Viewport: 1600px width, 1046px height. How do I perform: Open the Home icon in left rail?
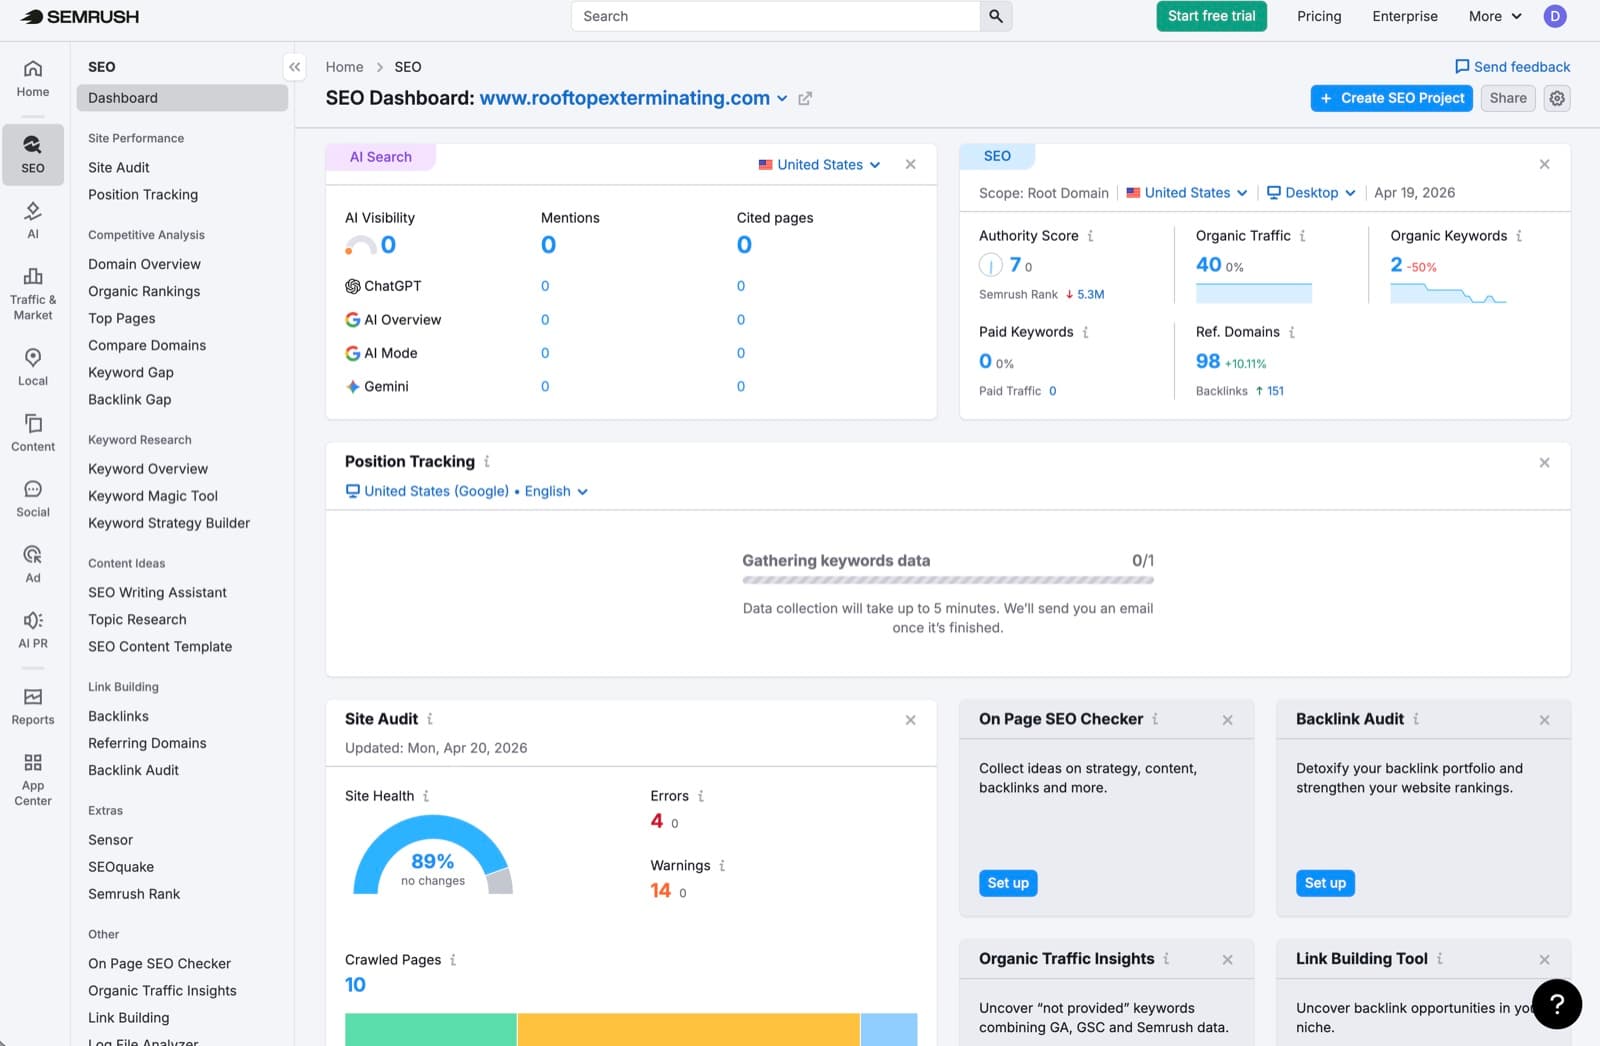point(33,78)
